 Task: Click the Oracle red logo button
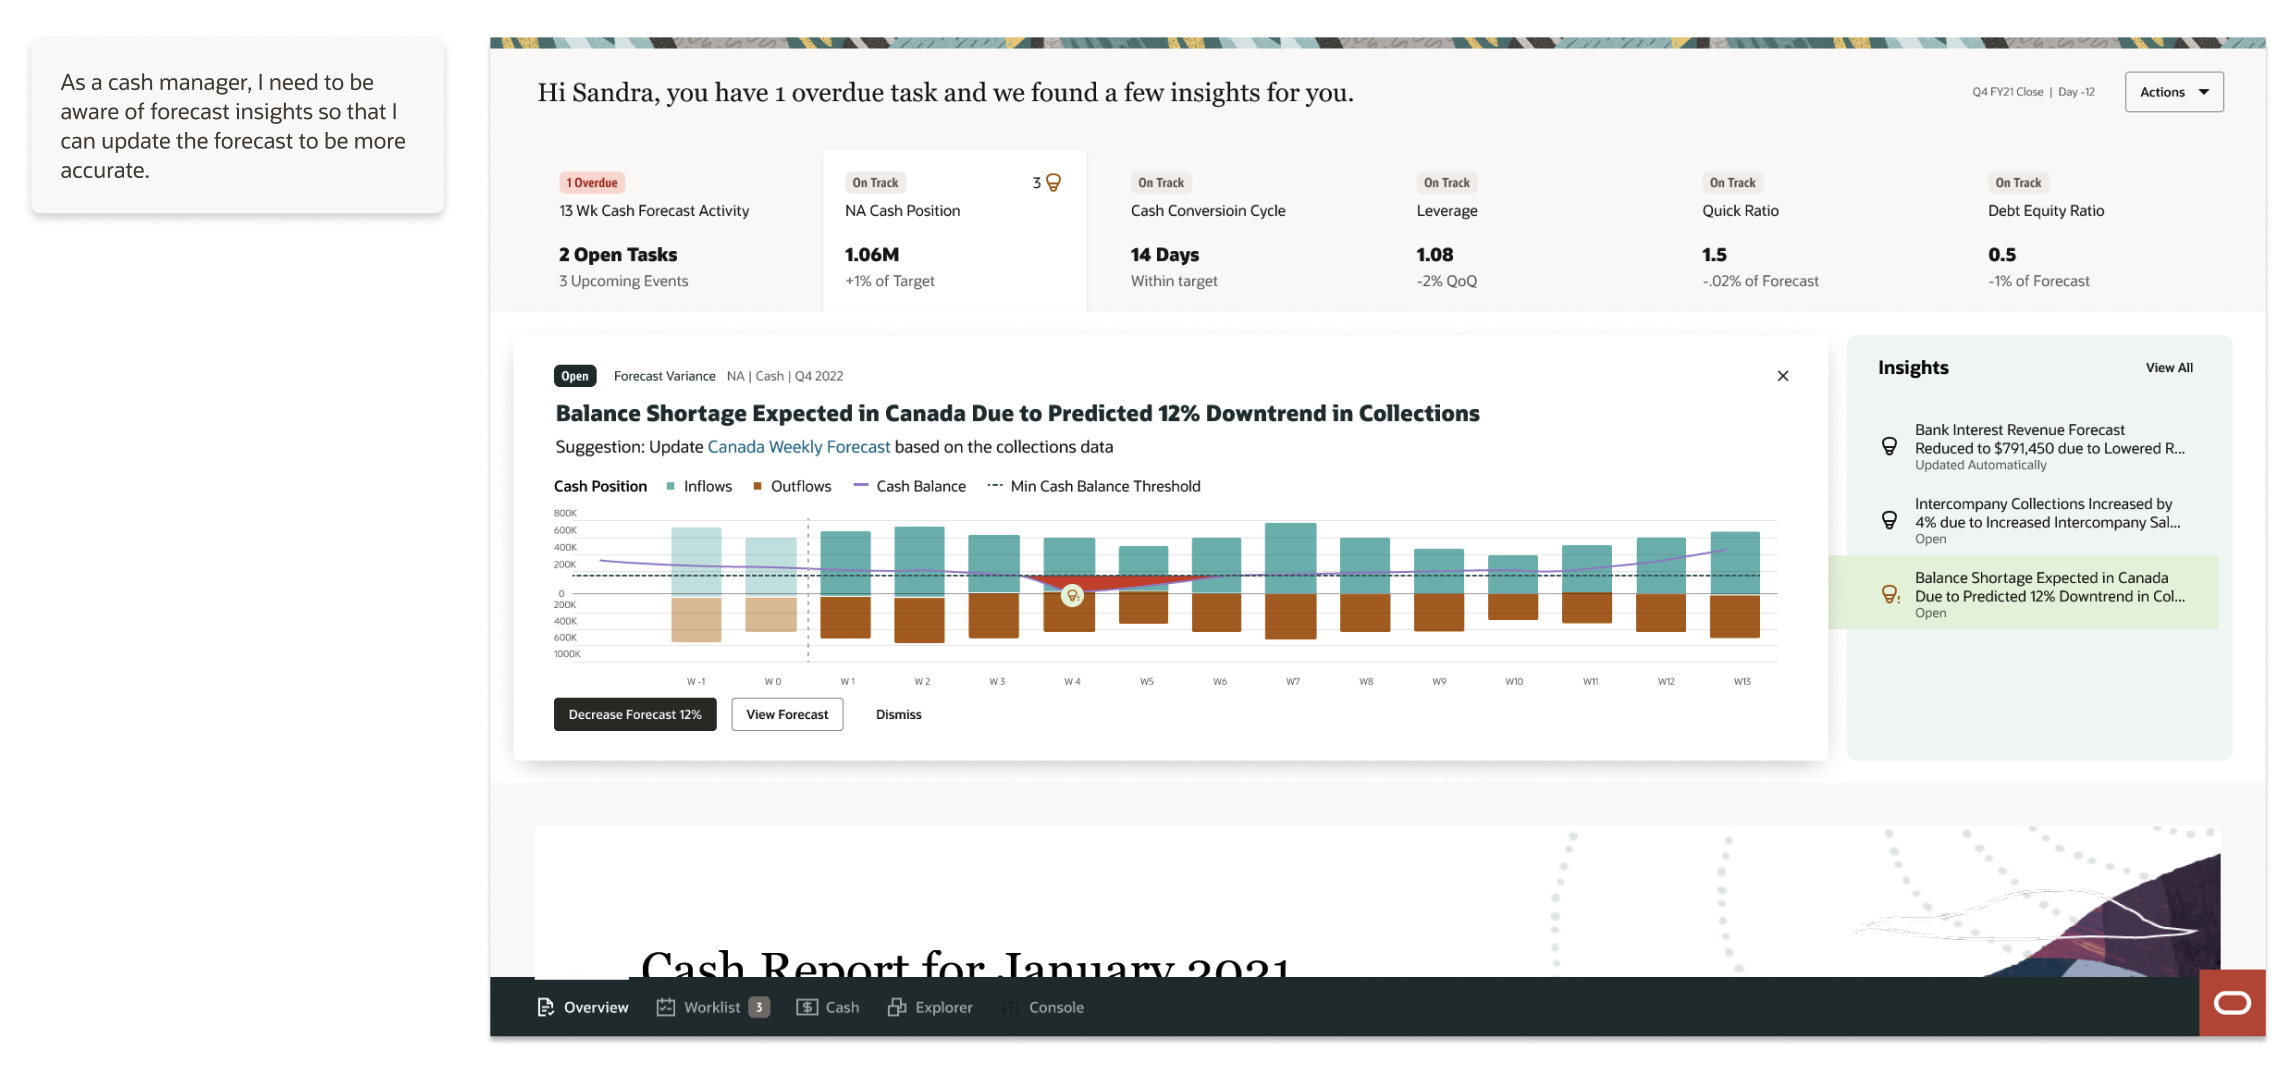2232,1003
